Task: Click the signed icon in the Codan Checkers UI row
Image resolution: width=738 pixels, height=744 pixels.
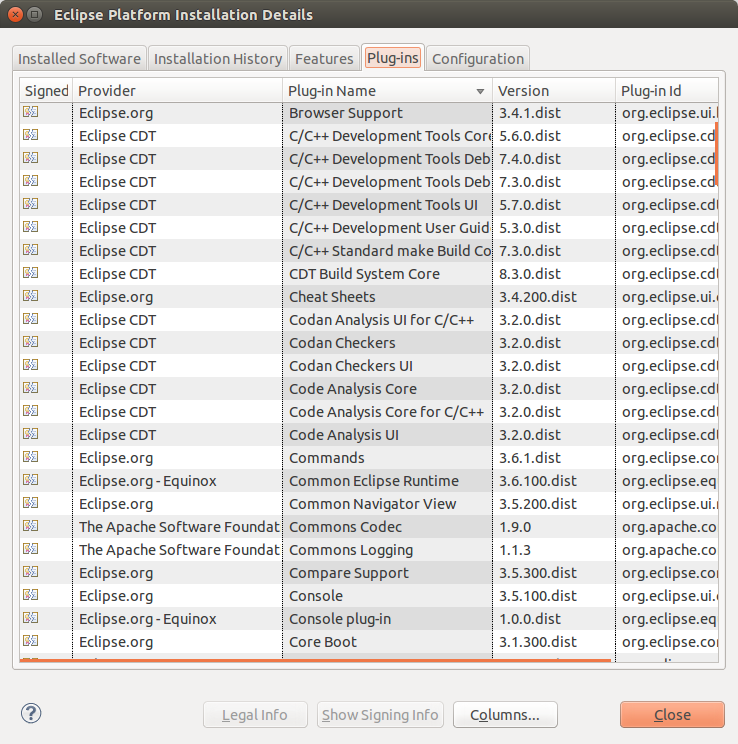Action: tap(30, 365)
